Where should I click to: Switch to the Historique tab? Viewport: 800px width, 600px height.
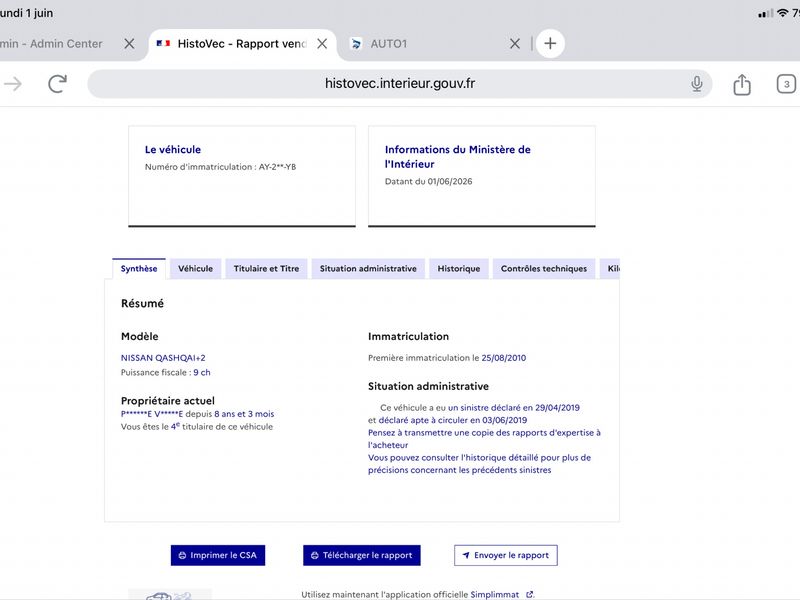(459, 268)
